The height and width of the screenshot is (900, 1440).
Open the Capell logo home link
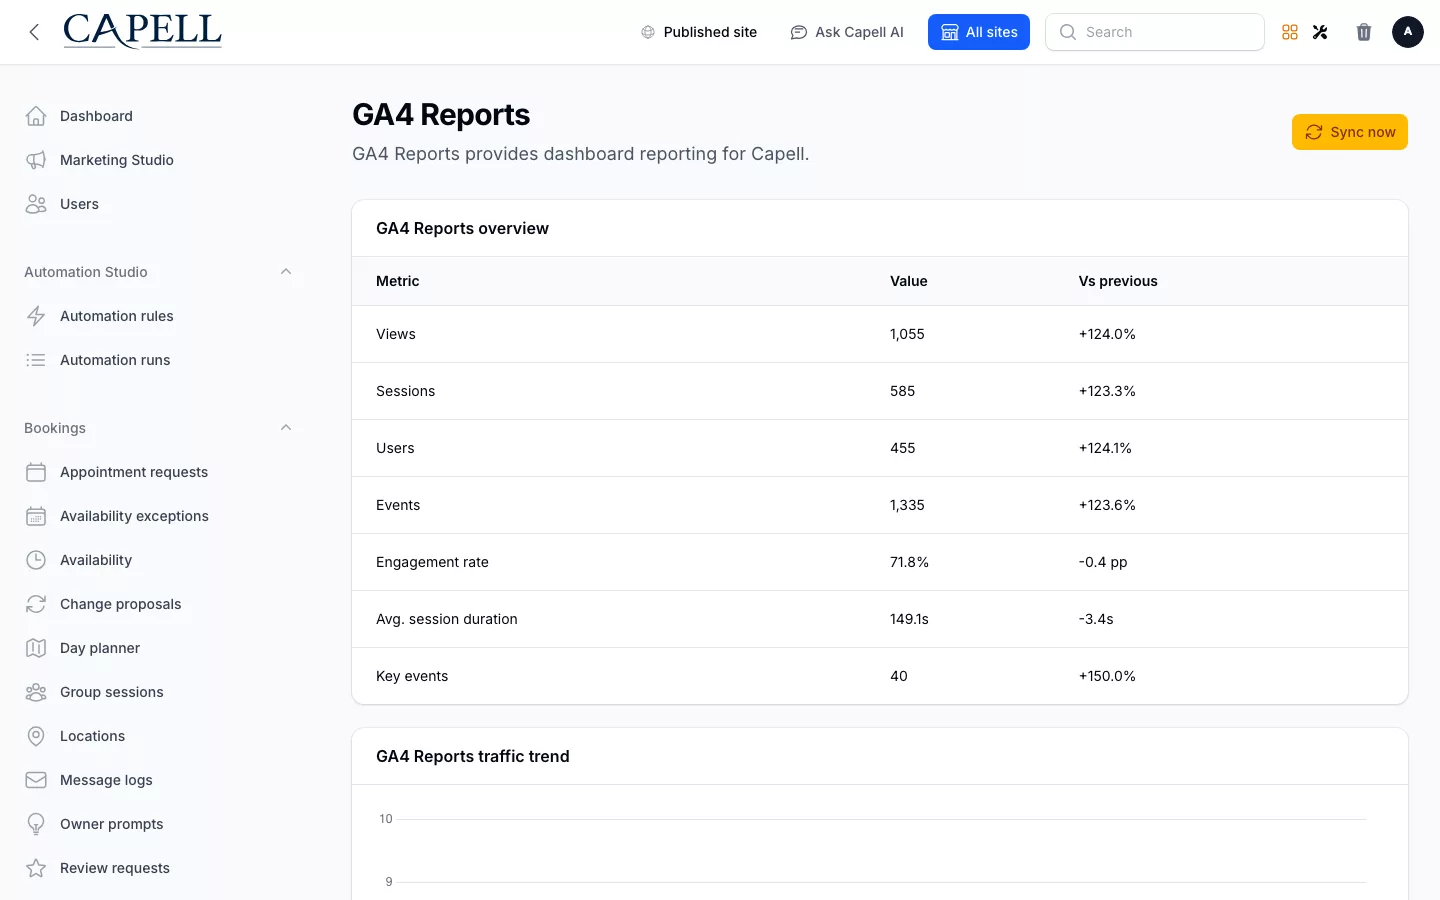coord(142,32)
